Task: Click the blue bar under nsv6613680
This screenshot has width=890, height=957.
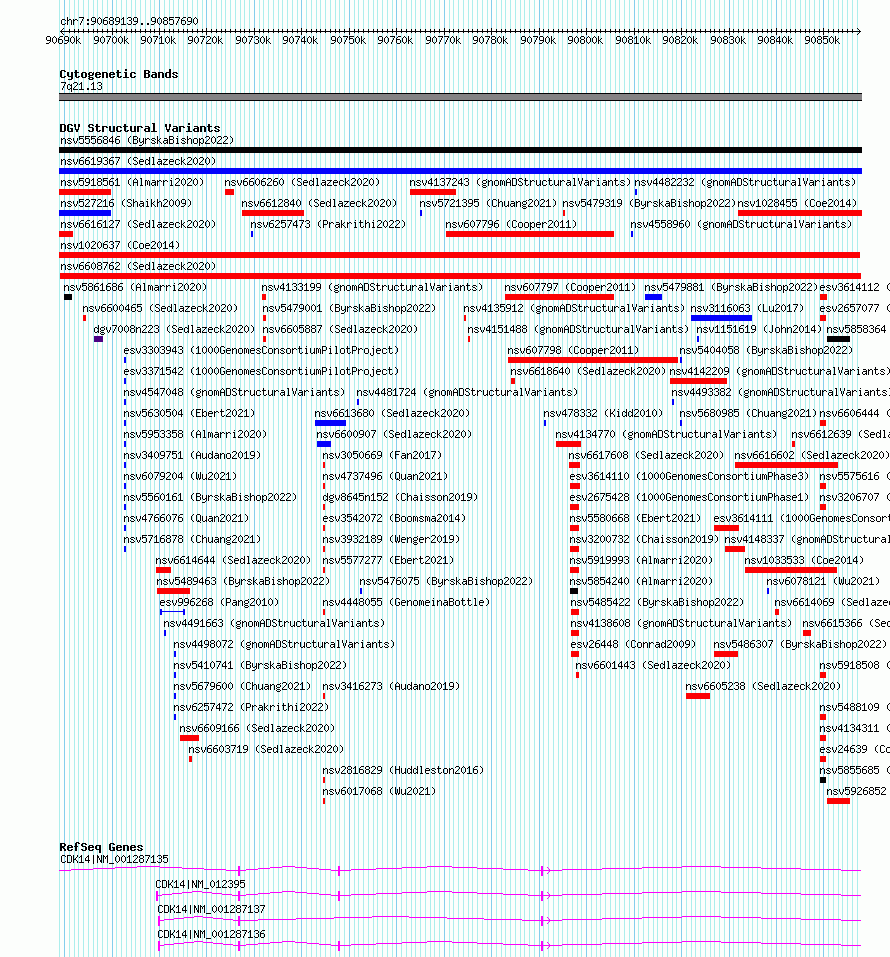Action: tap(330, 423)
